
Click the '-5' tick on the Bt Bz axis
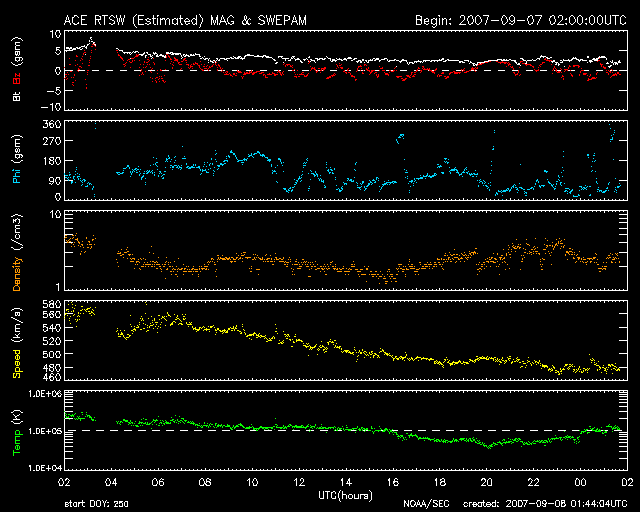(54, 90)
